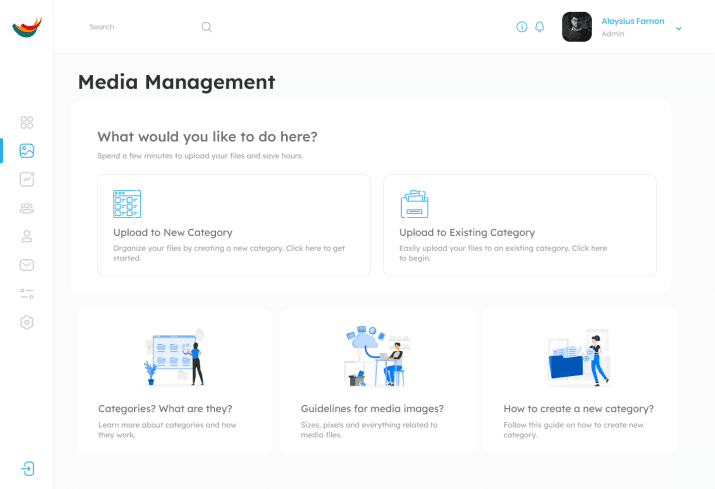Click the categories board illustration
715x489 pixels.
coord(175,357)
